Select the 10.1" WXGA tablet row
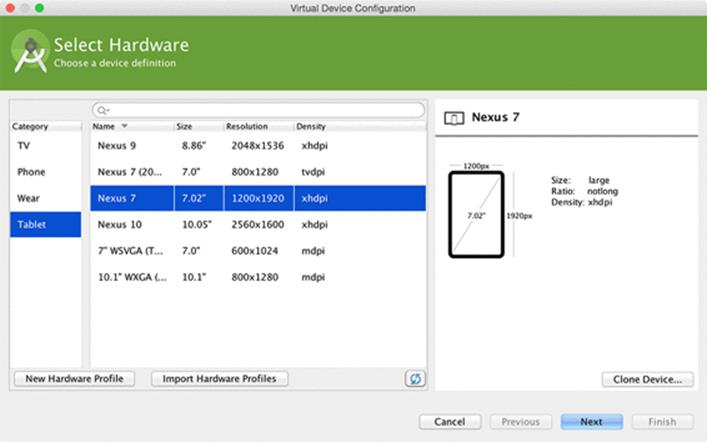Screen dimensions: 707x442 [258, 276]
